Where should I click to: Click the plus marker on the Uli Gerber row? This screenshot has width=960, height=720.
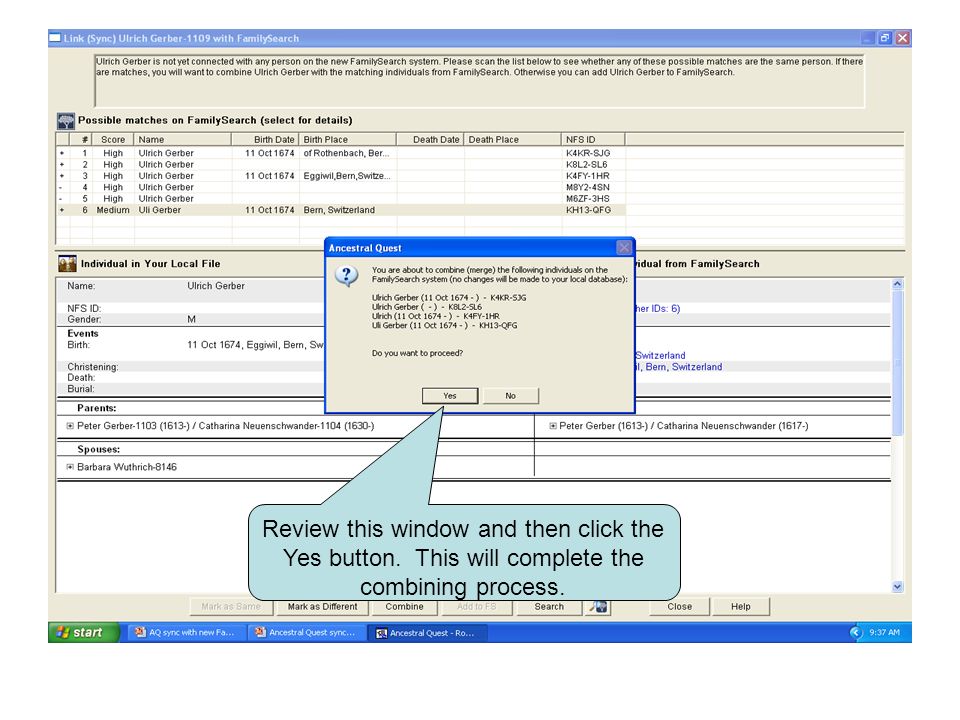click(62, 210)
